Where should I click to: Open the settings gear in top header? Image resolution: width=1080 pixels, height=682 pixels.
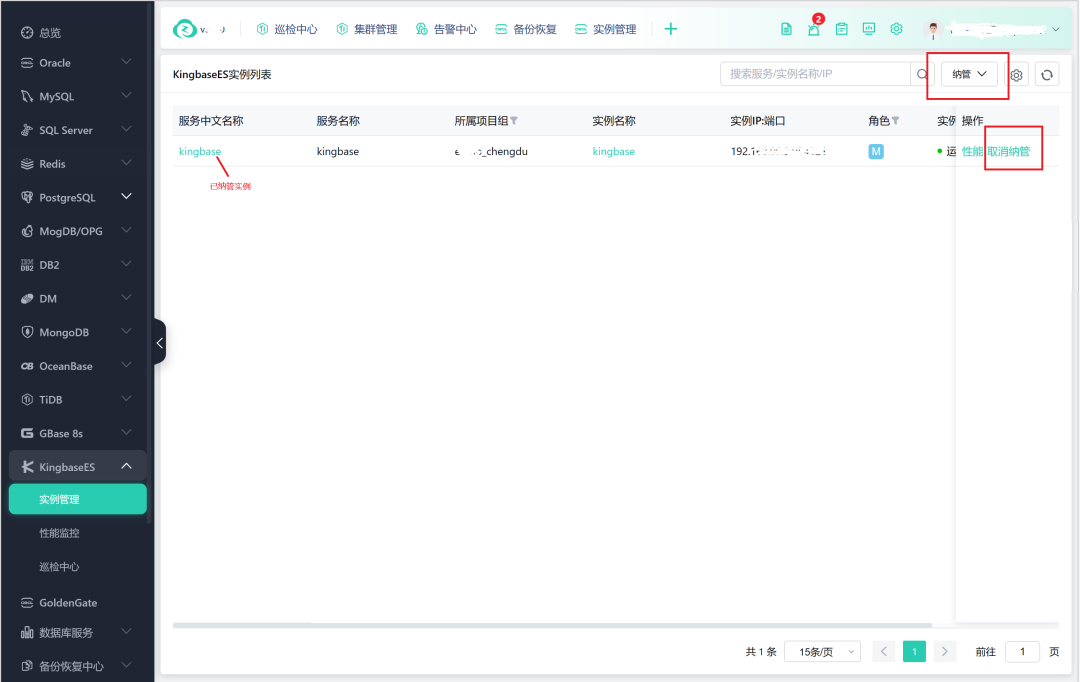(x=896, y=29)
